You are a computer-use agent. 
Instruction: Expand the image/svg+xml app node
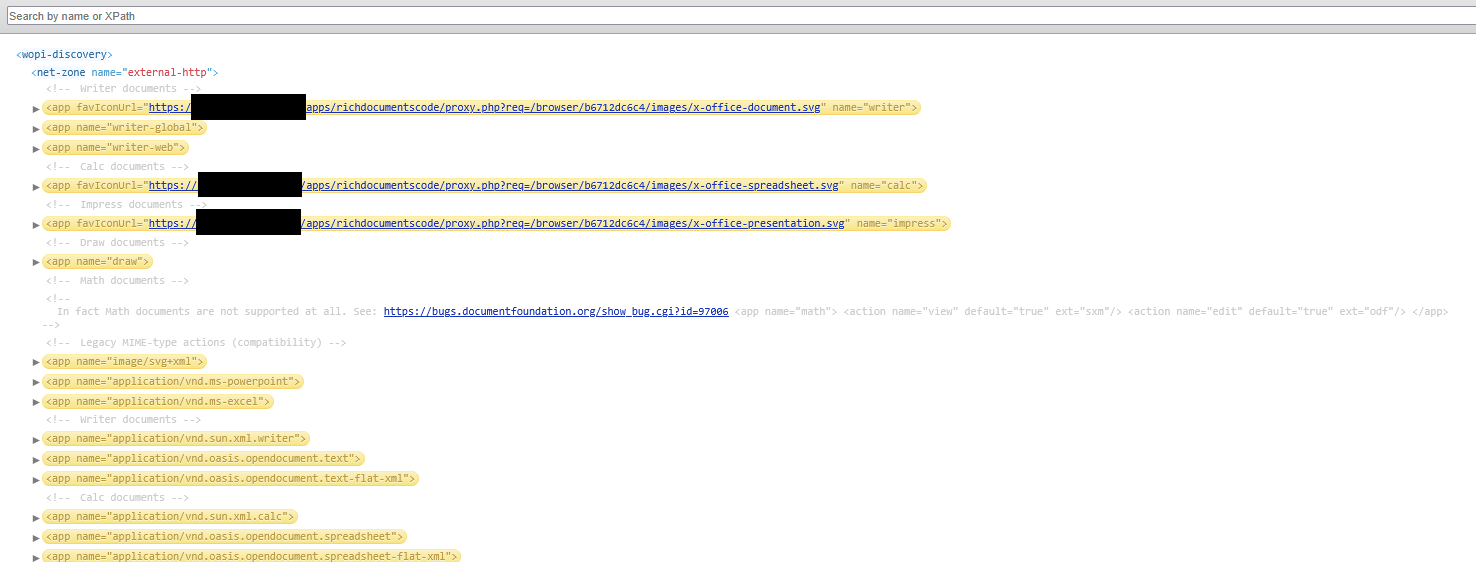click(x=37, y=362)
